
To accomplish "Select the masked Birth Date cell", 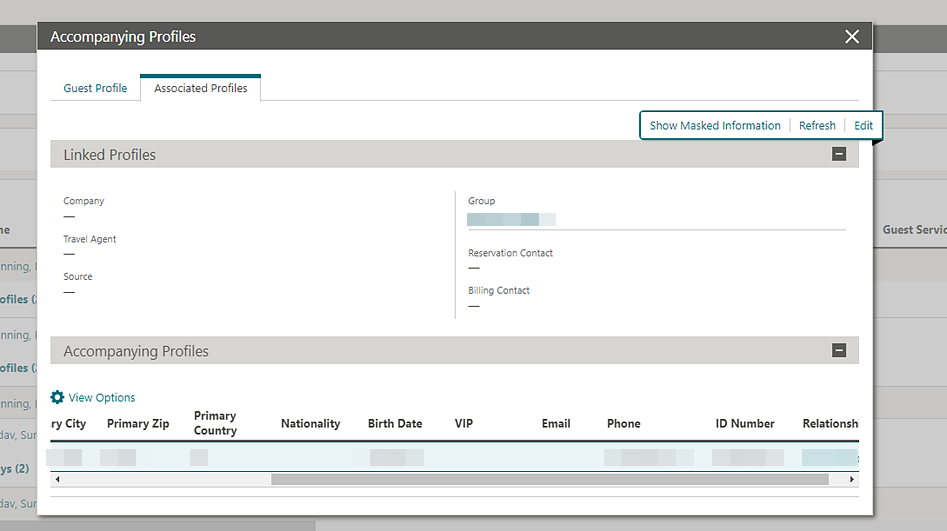I will 397,457.
